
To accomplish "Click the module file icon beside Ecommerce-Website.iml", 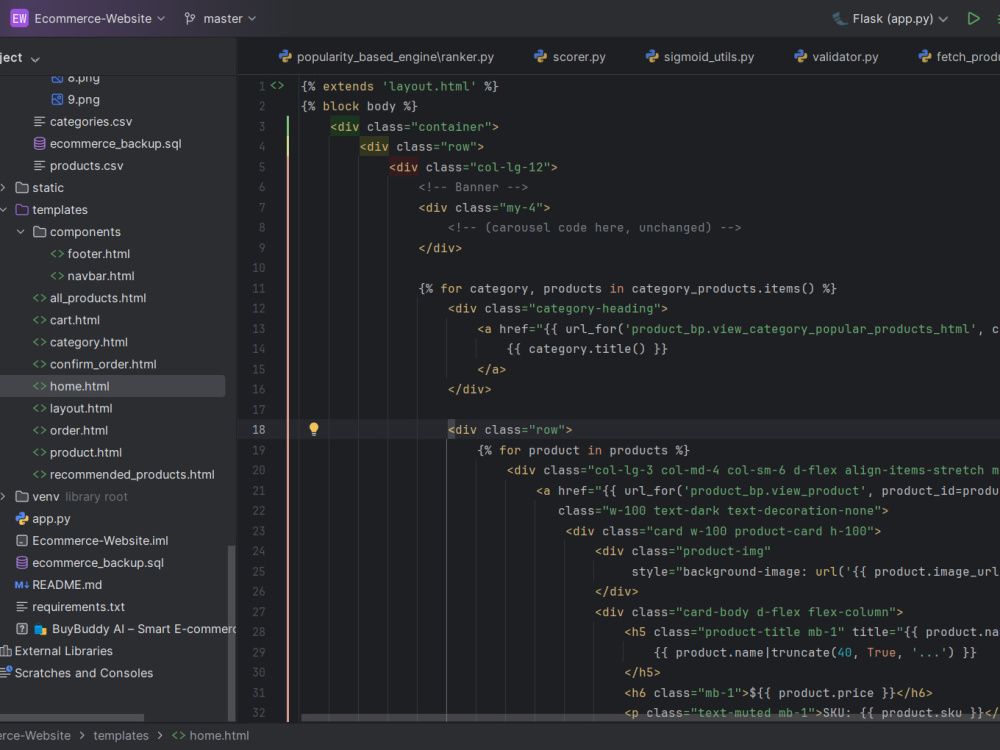I will click(22, 541).
